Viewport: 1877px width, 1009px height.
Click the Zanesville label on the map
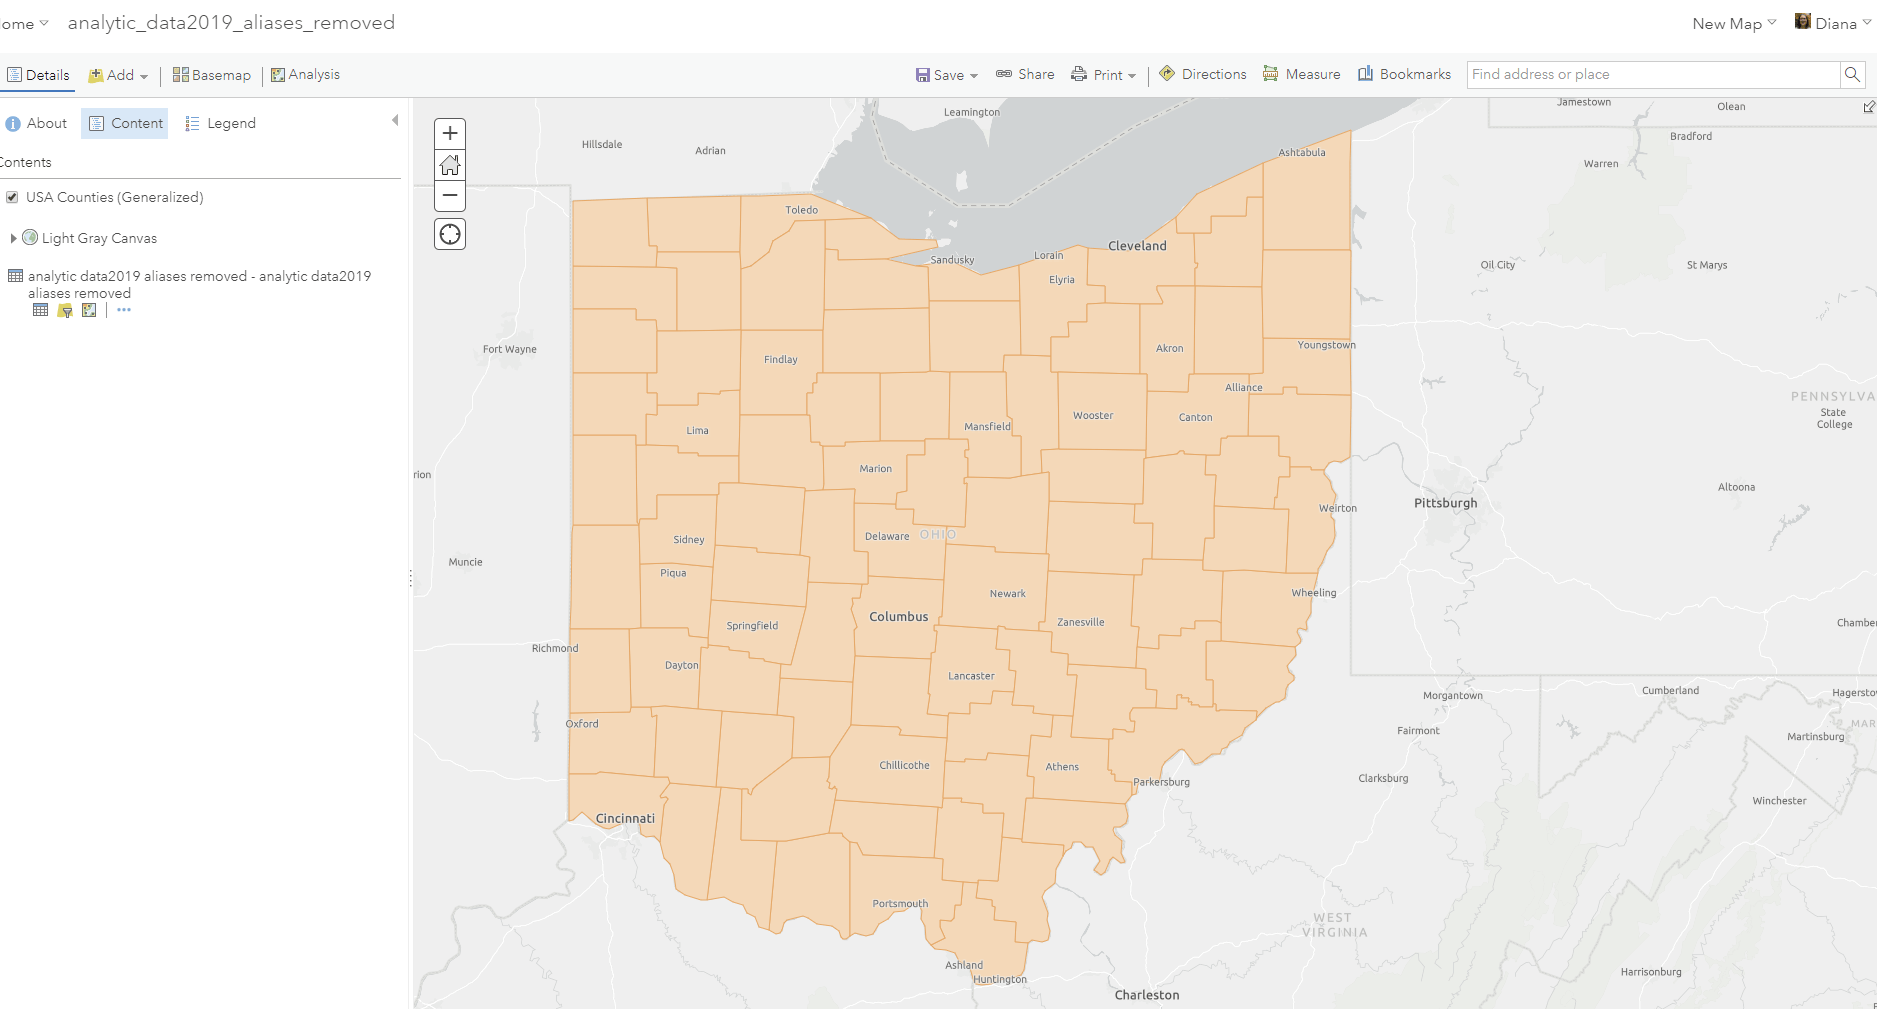tap(1081, 622)
